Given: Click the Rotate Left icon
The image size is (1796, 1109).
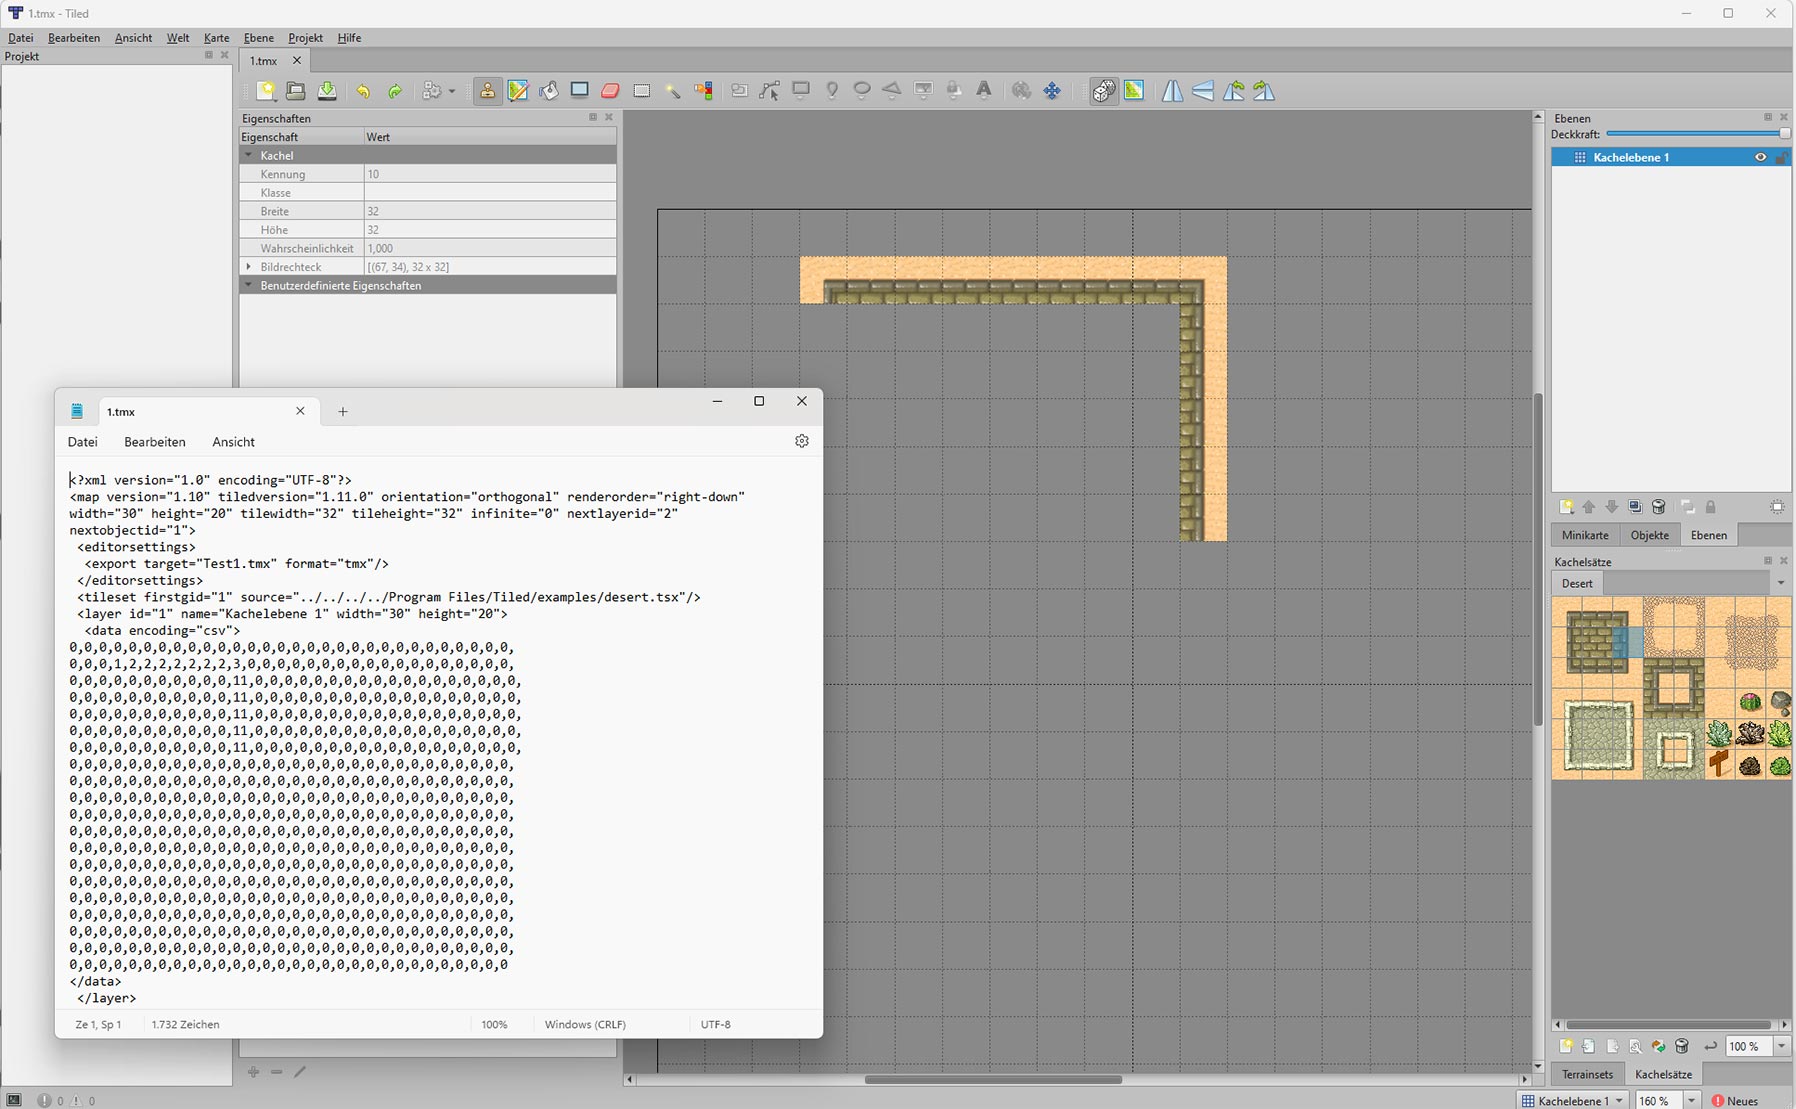Looking at the screenshot, I should pos(1234,91).
